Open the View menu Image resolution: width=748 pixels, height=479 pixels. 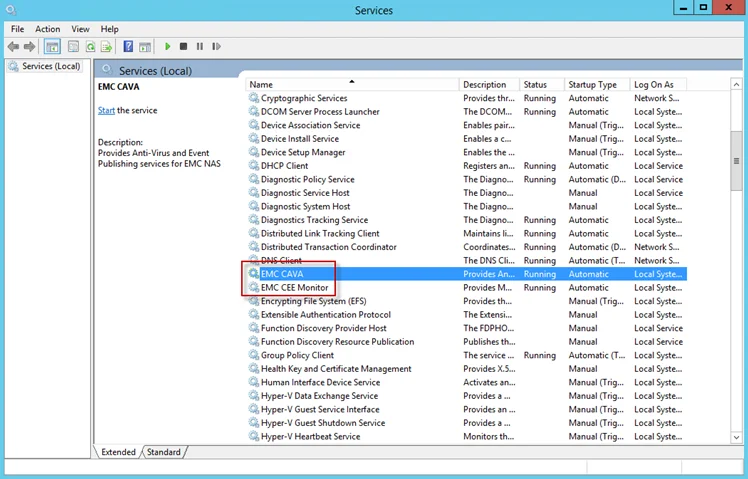click(x=80, y=29)
